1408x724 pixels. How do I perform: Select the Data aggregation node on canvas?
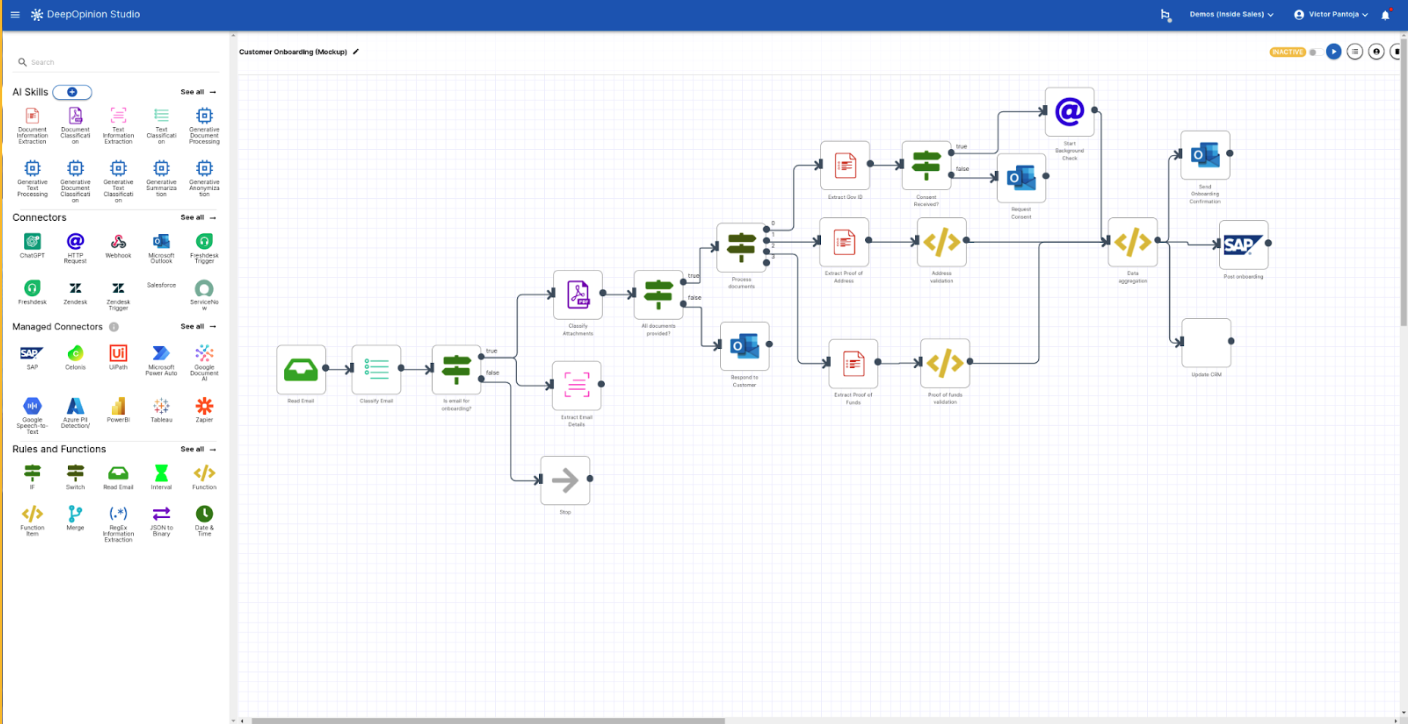tap(1132, 242)
